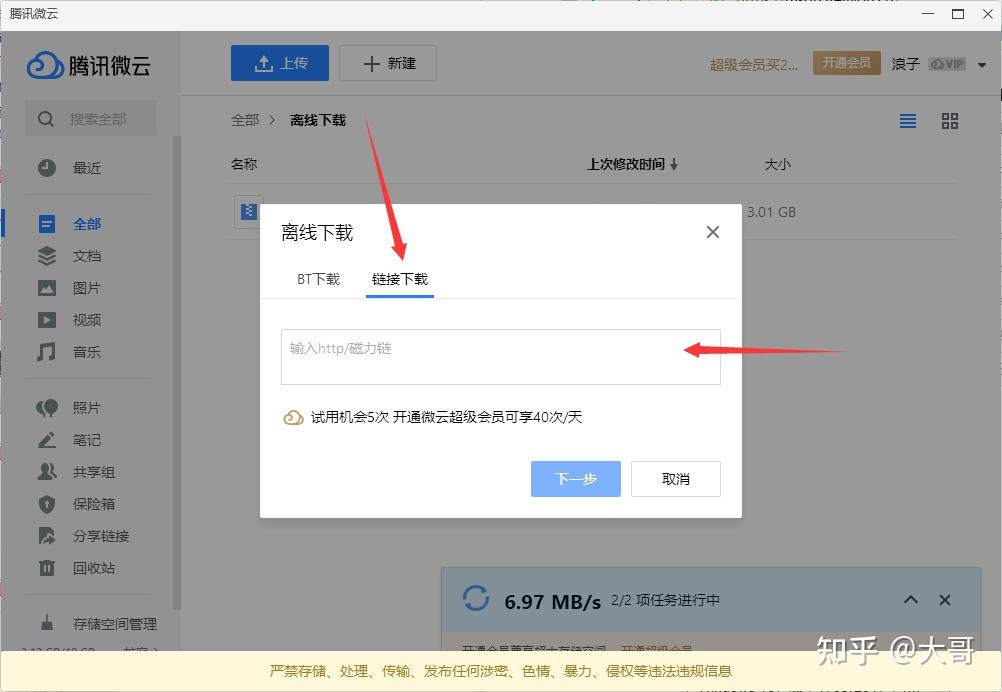Screen dimensions: 1002x692
Task: Click the VIP badge beside 浪子
Action: tap(947, 64)
